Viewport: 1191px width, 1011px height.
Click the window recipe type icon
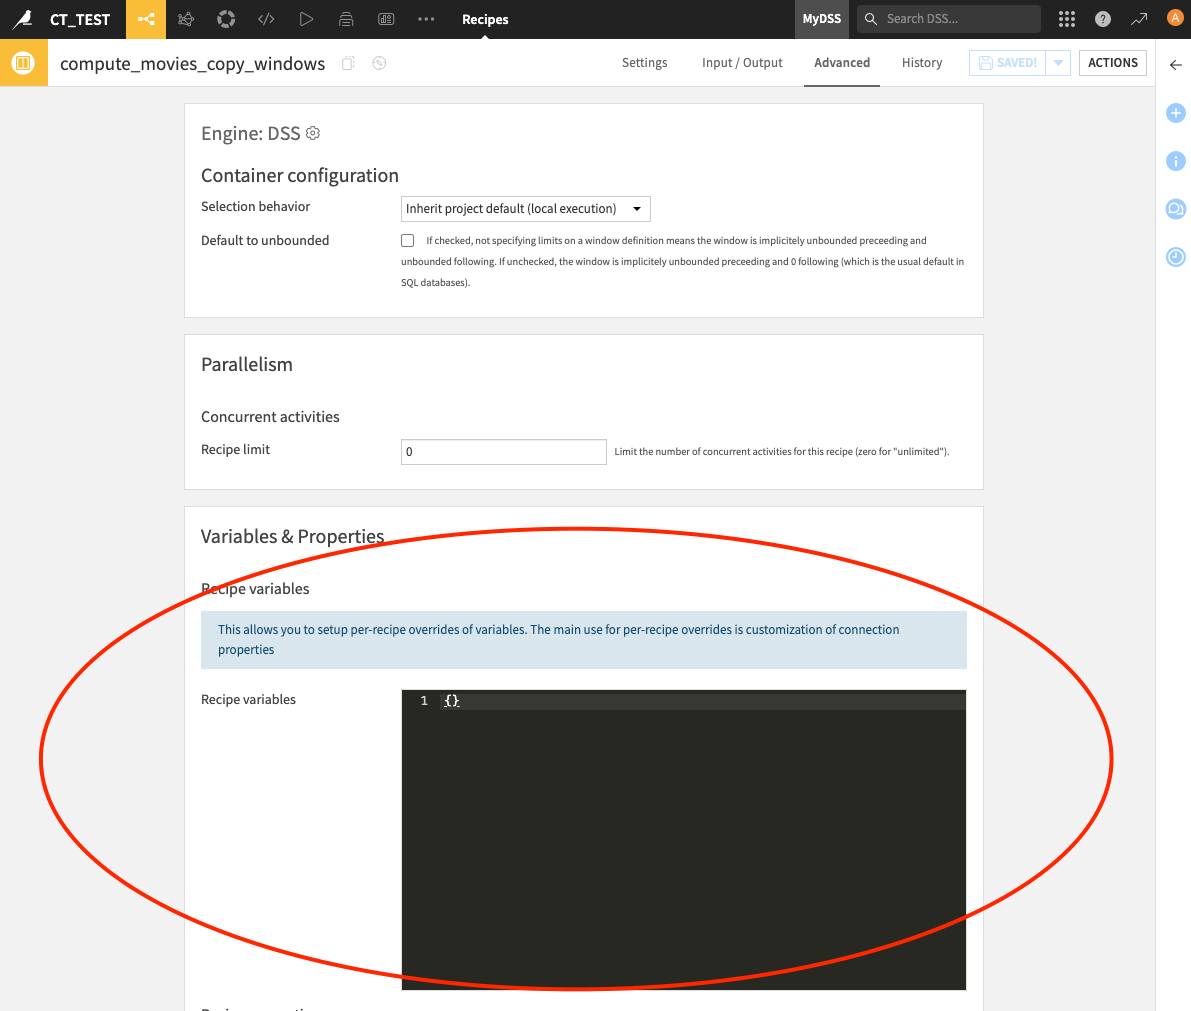(24, 62)
